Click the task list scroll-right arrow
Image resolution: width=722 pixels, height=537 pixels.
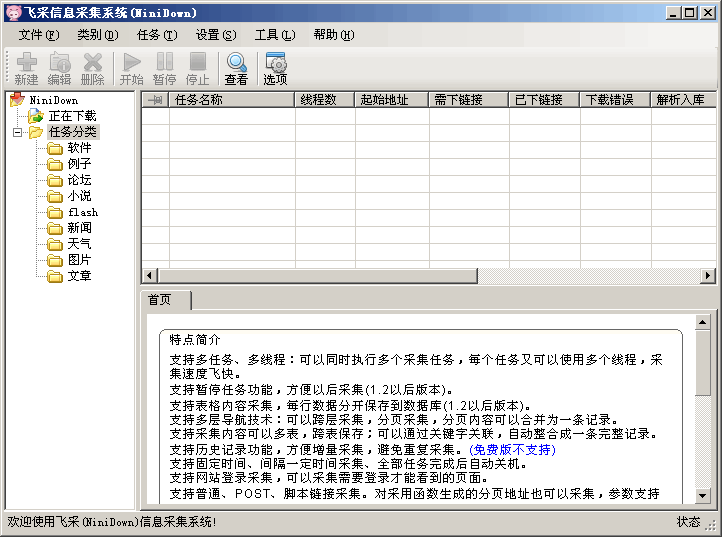pyautogui.click(x=708, y=276)
